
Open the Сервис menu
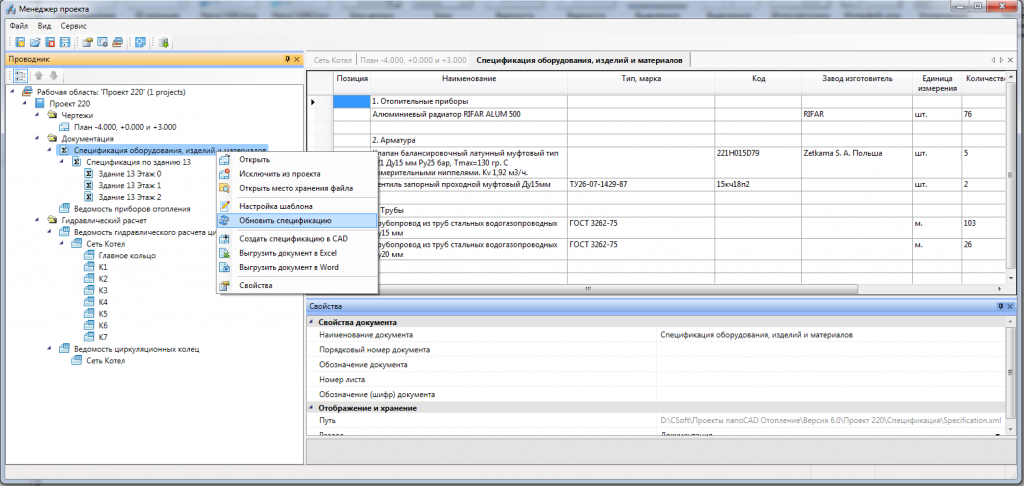[73, 26]
